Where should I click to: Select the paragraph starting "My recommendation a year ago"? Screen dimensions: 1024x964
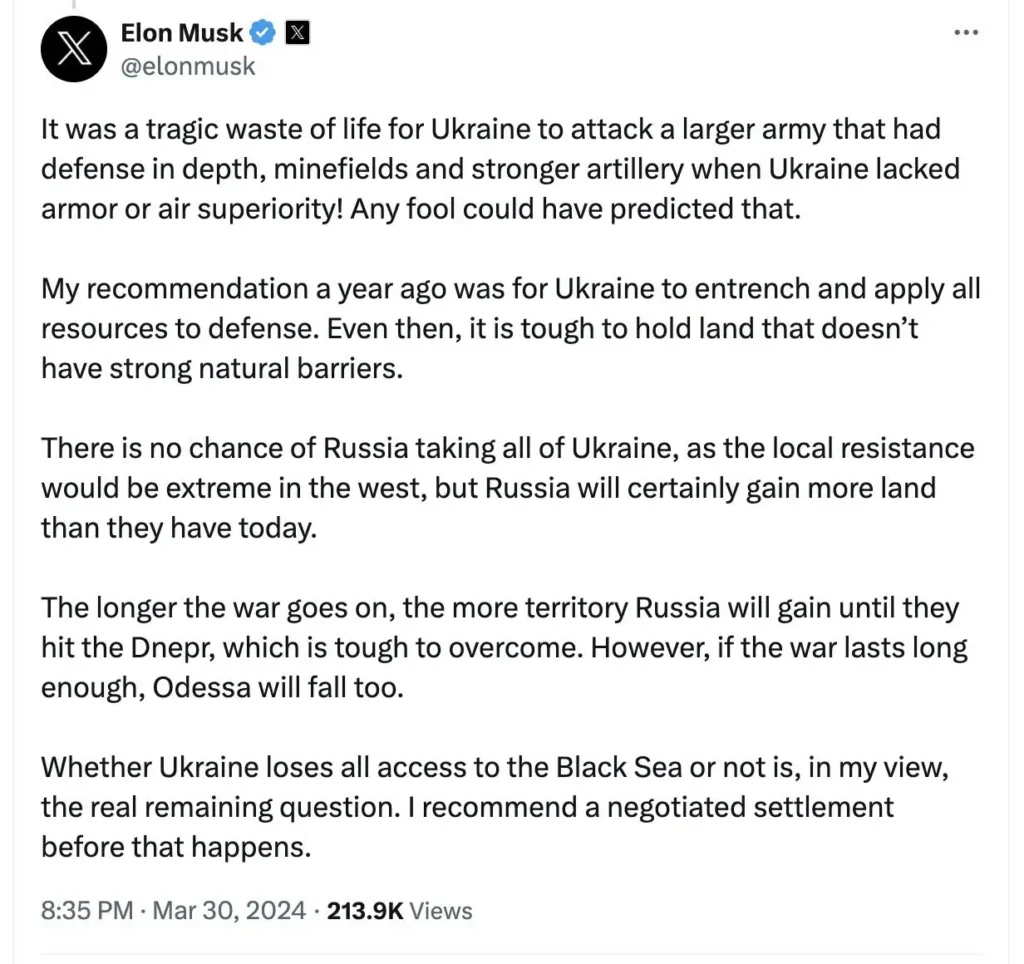click(x=511, y=329)
